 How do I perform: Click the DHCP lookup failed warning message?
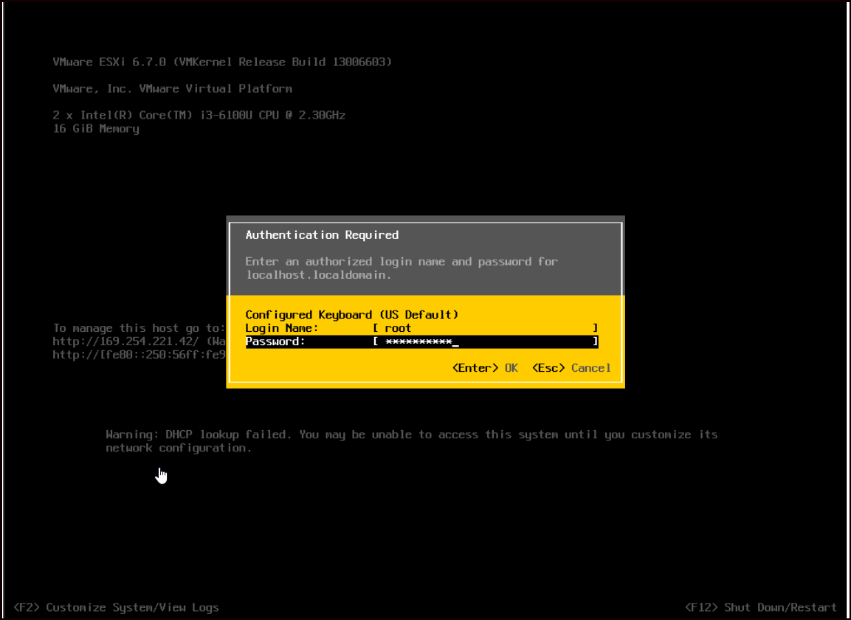coord(411,441)
